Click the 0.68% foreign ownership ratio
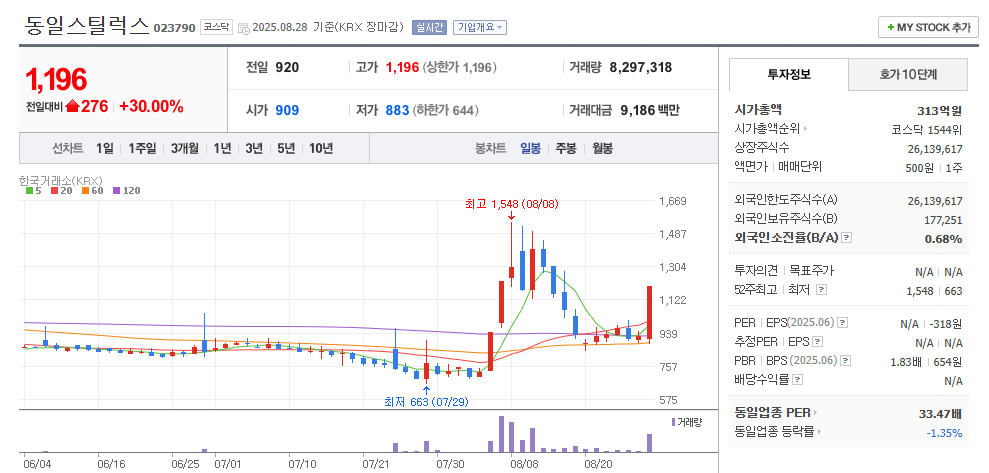 click(x=944, y=239)
